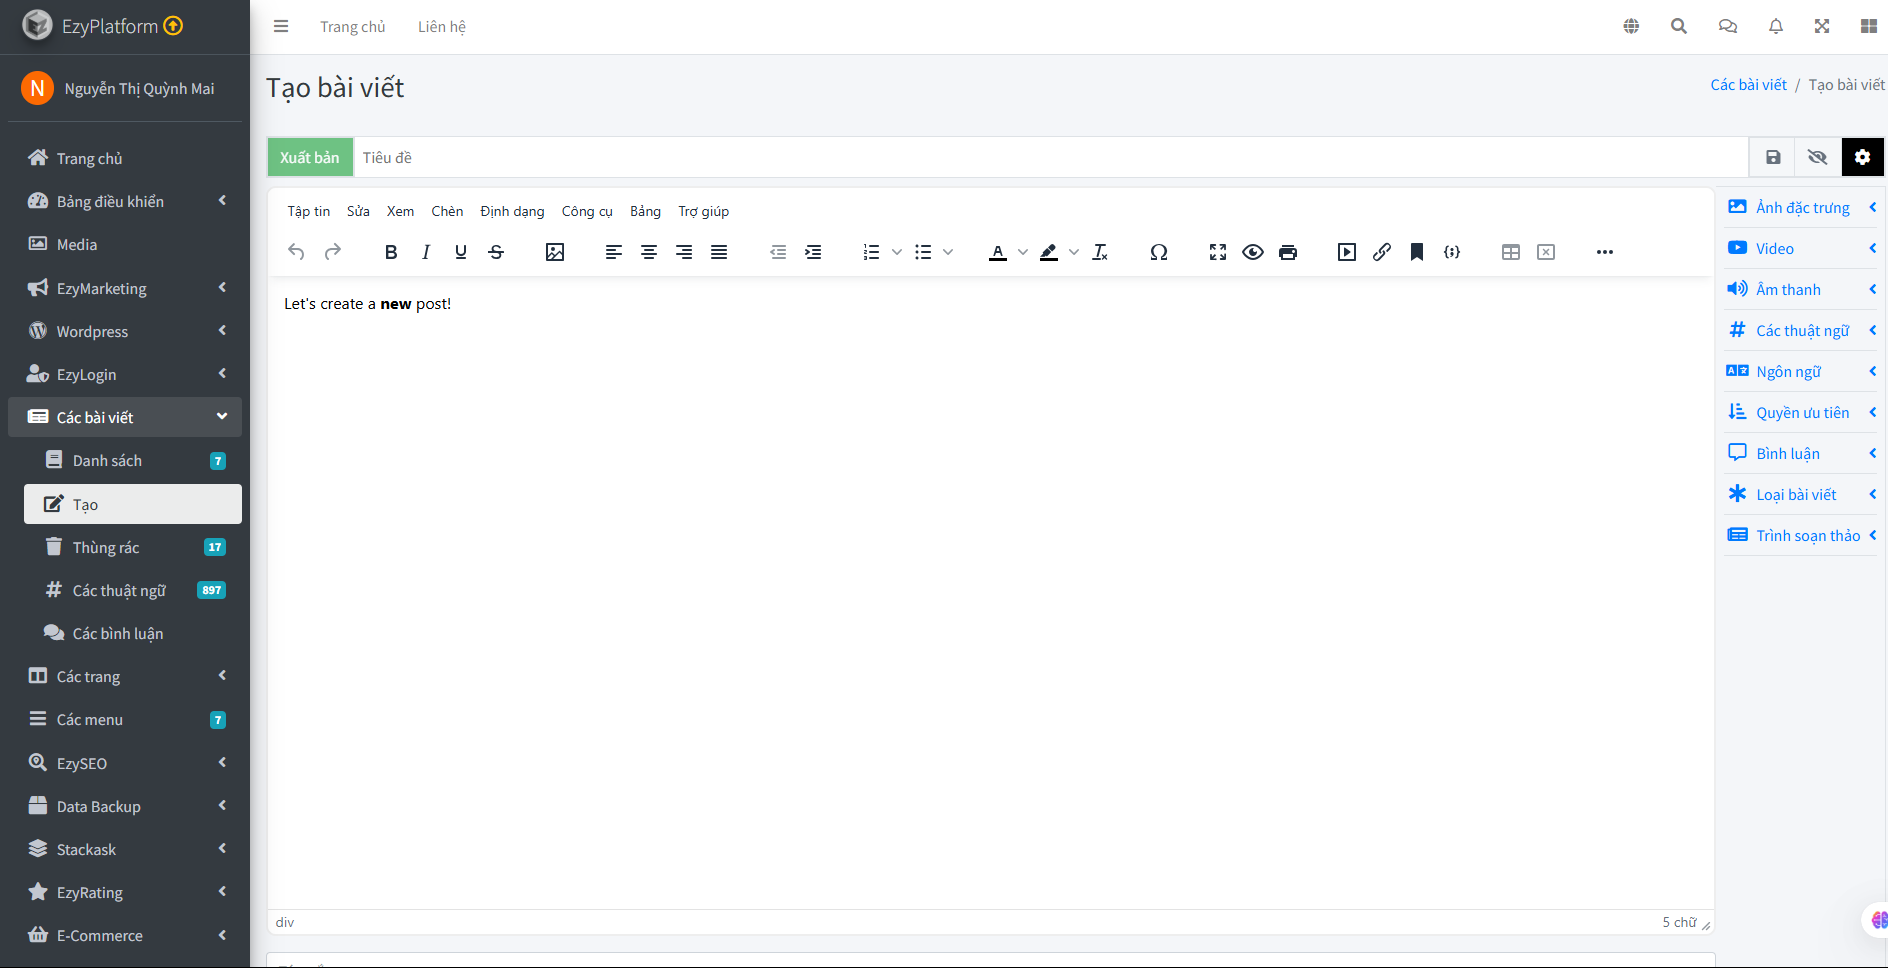Open Thùng rác trash list

pyautogui.click(x=133, y=547)
